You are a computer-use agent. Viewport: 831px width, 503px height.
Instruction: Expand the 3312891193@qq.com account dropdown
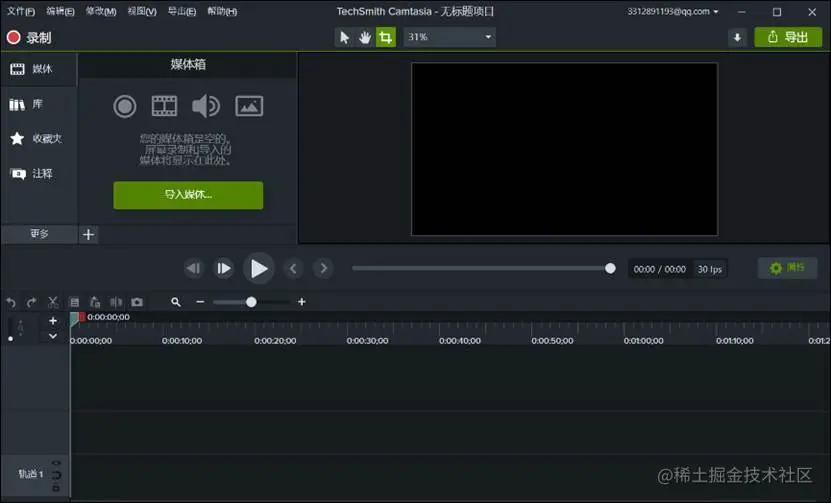[673, 11]
